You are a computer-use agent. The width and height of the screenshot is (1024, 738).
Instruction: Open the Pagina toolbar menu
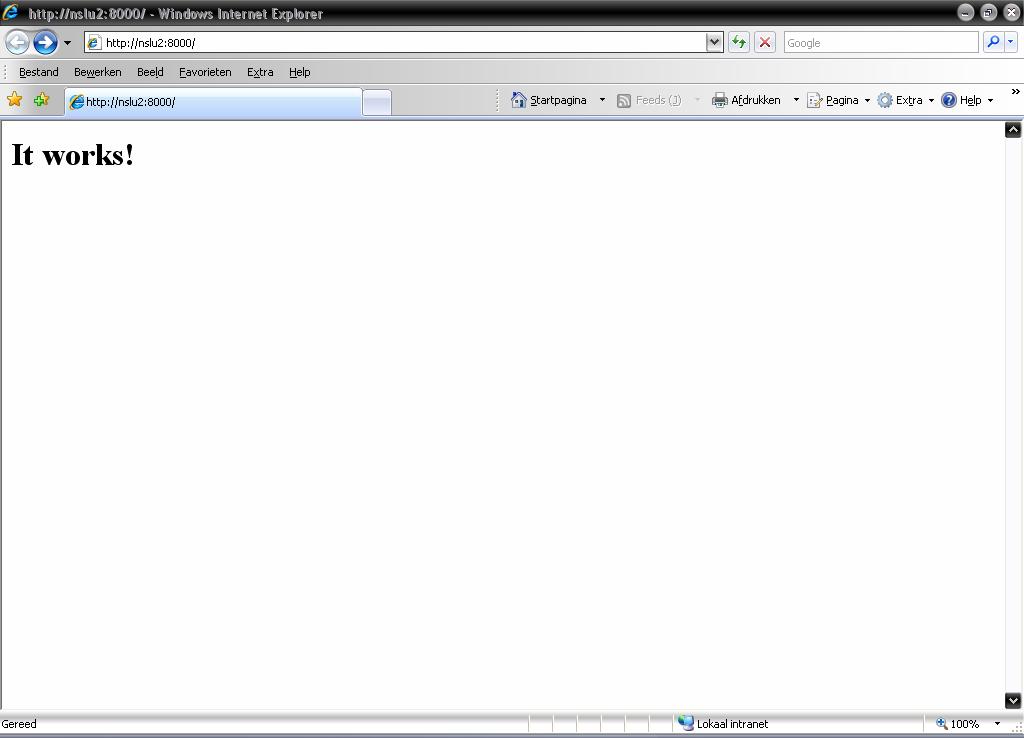pos(839,100)
